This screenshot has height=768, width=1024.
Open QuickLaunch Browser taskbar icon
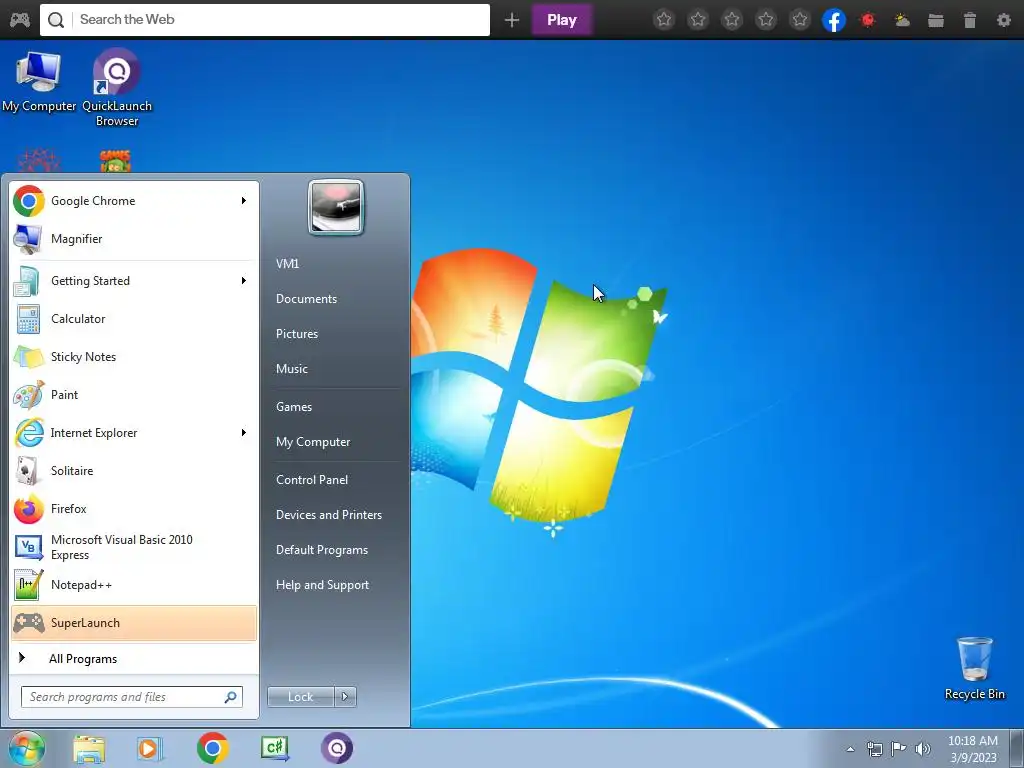[337, 748]
